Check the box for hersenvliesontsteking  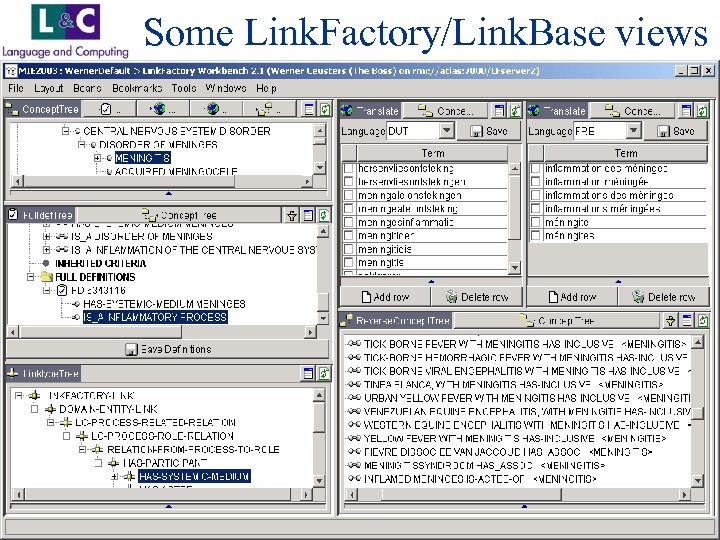pos(349,169)
